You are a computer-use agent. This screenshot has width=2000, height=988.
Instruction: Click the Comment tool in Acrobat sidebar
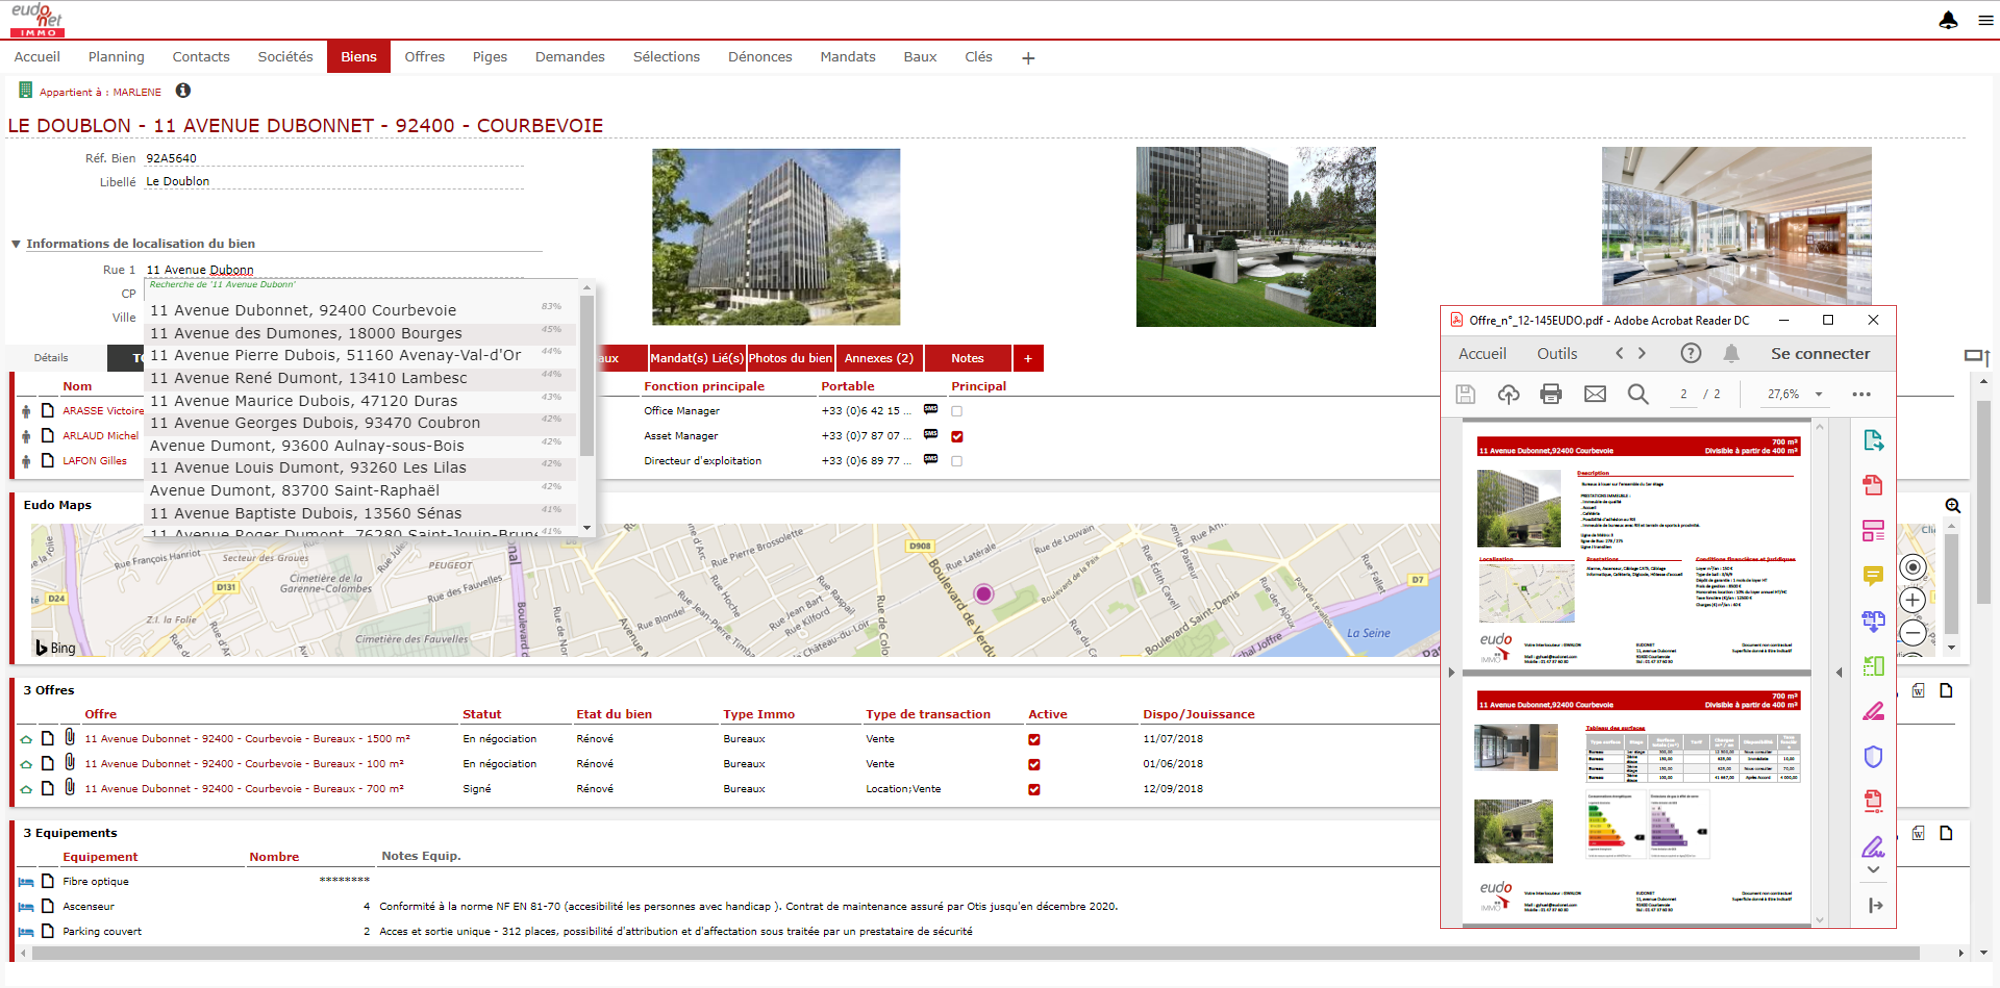[1873, 576]
